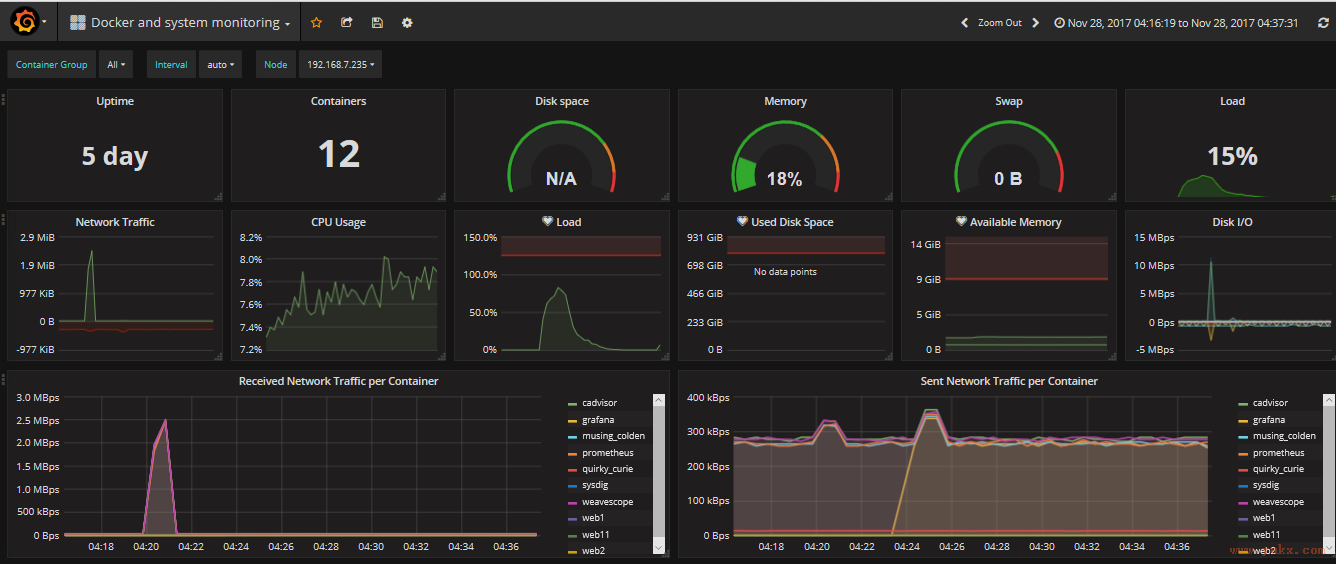Image resolution: width=1336 pixels, height=564 pixels.
Task: Open color picker for weavescope in Received legend
Action: click(572, 503)
